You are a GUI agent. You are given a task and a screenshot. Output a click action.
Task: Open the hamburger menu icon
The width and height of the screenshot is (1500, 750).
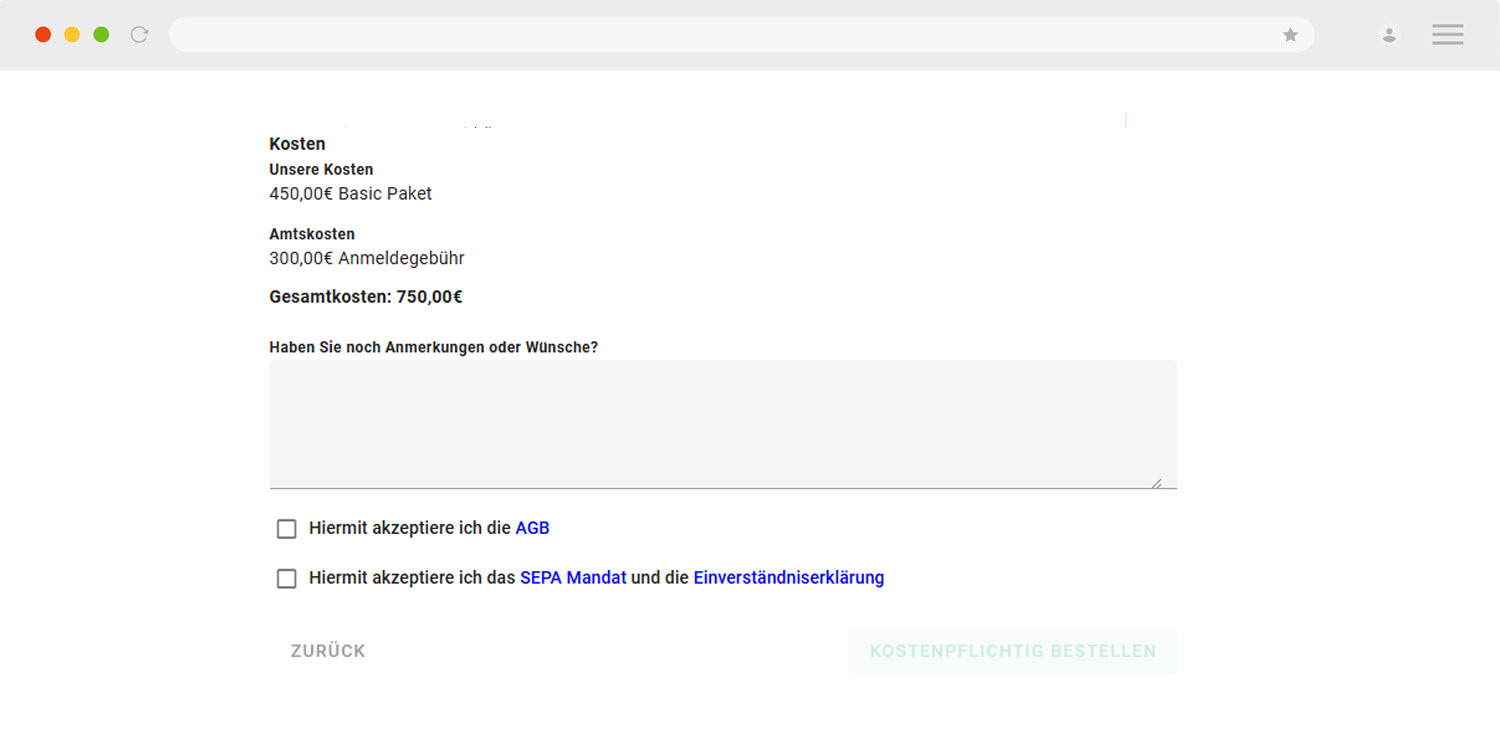tap(1447, 35)
